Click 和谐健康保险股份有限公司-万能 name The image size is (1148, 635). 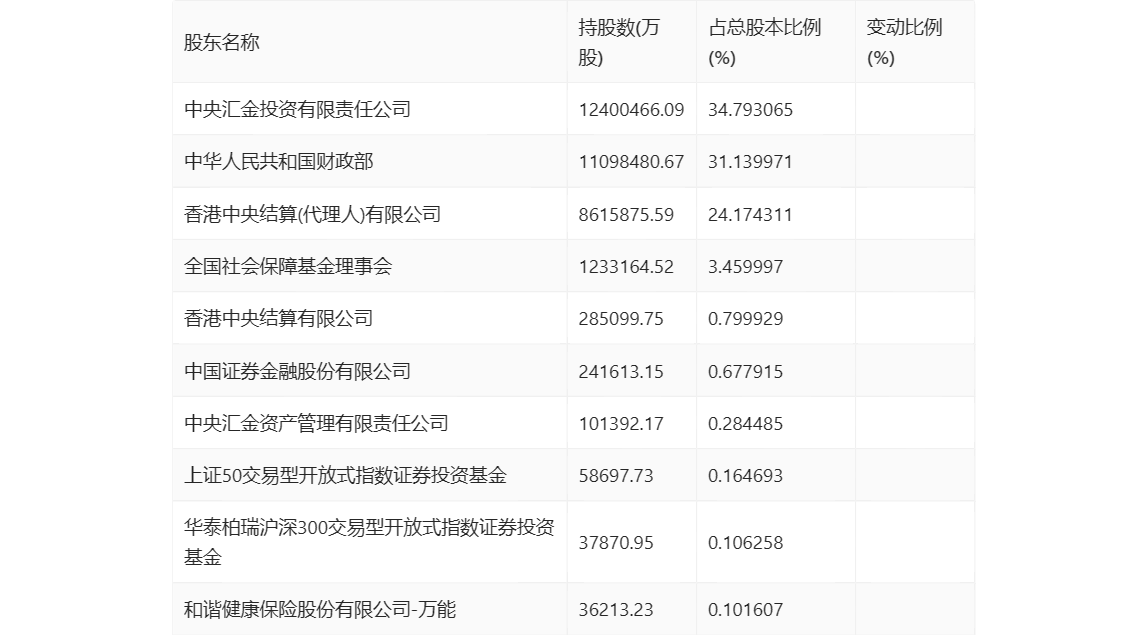tap(321, 610)
